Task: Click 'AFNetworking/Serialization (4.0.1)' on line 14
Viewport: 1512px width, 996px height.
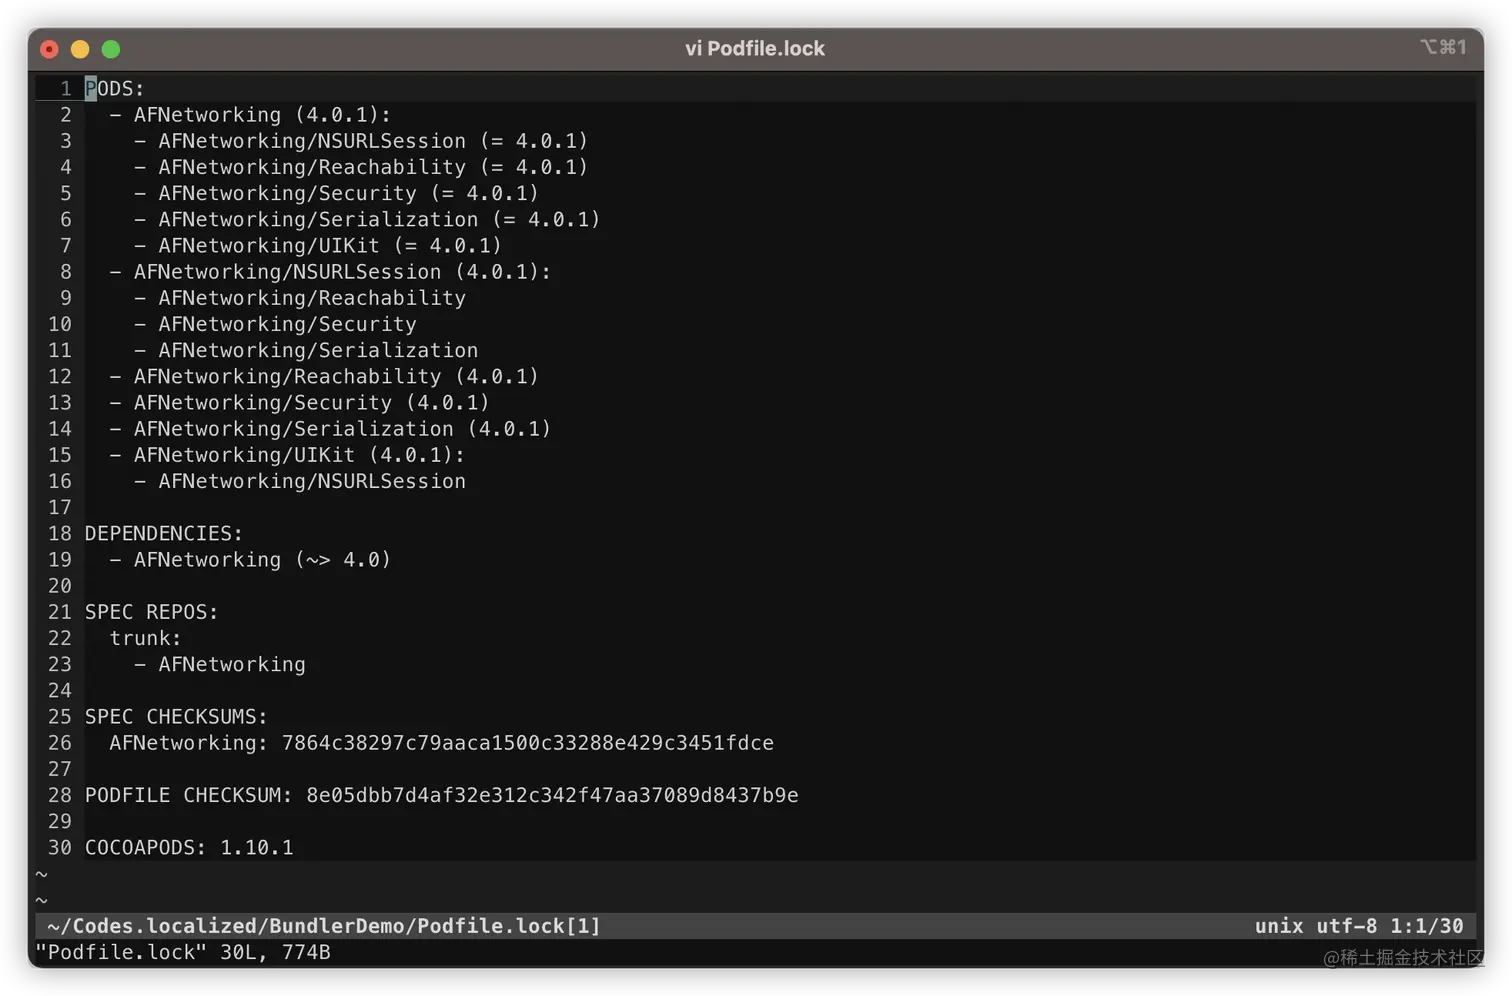Action: pyautogui.click(x=342, y=429)
